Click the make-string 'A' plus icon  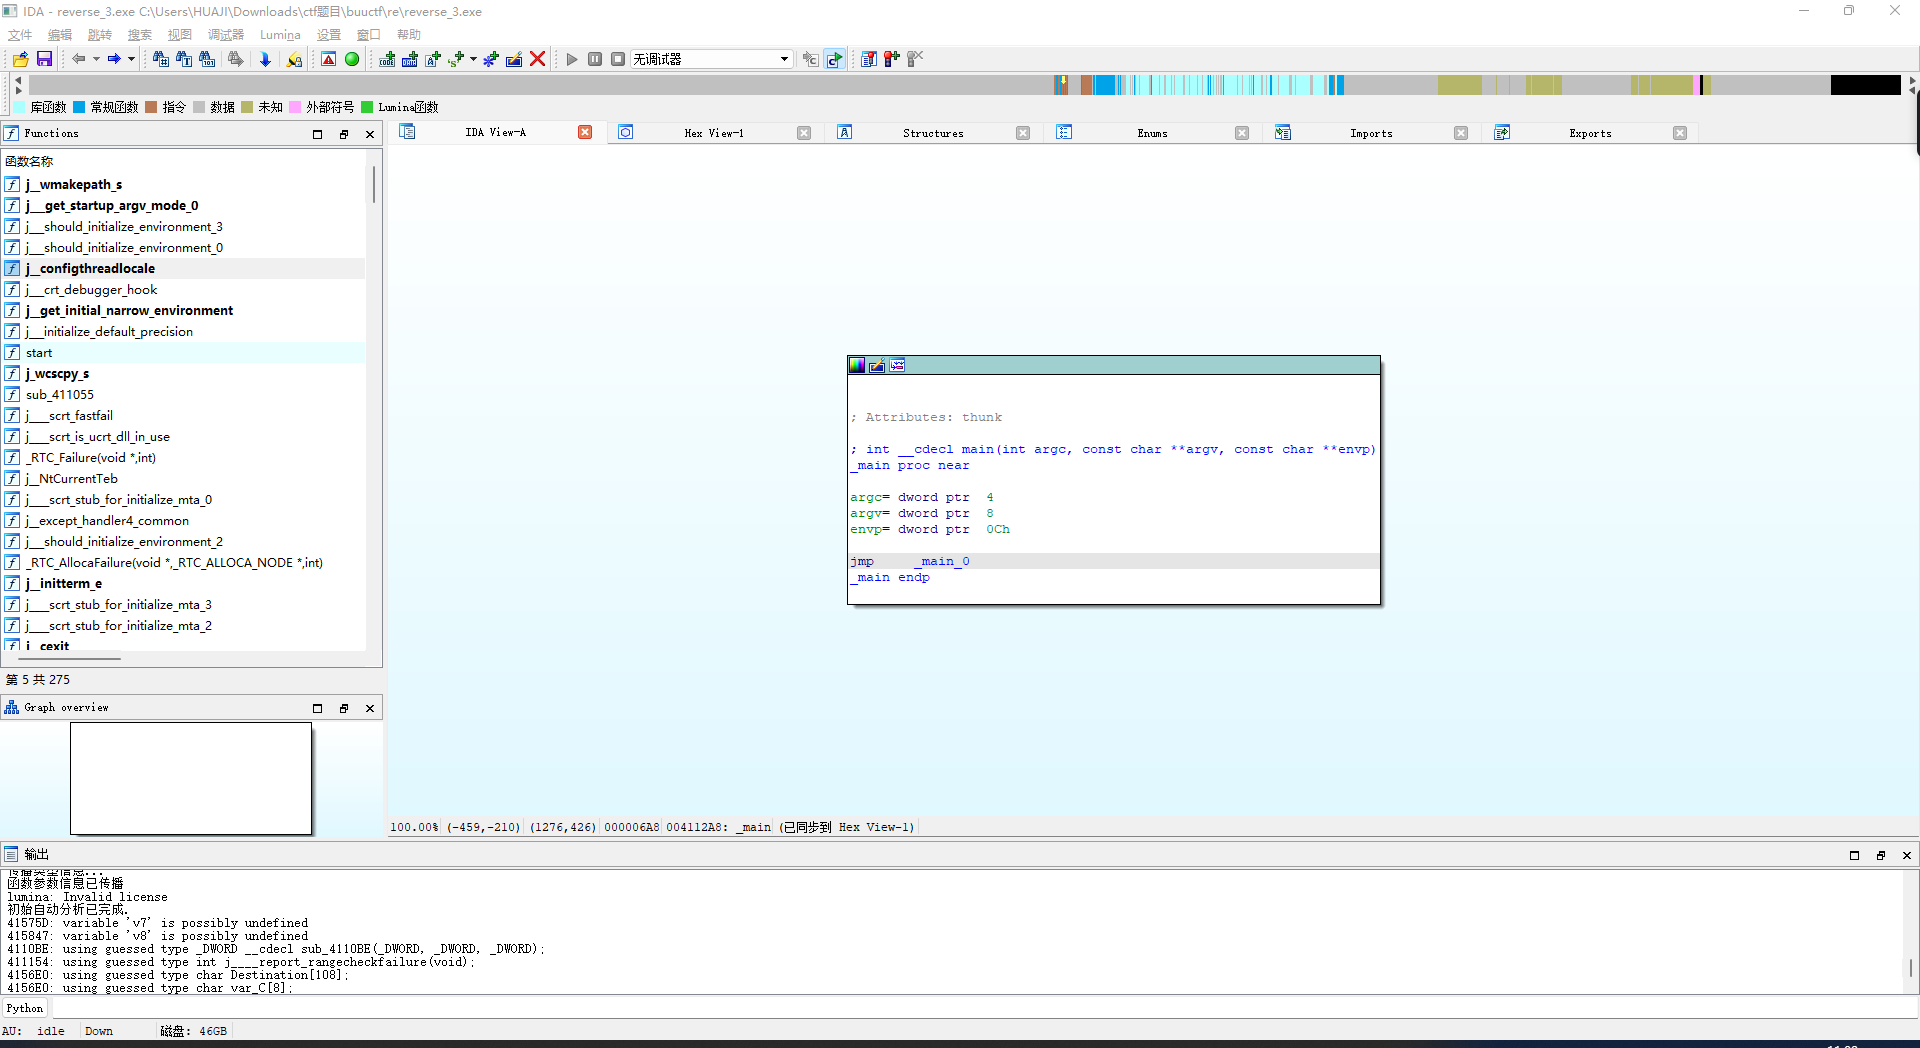coord(433,59)
